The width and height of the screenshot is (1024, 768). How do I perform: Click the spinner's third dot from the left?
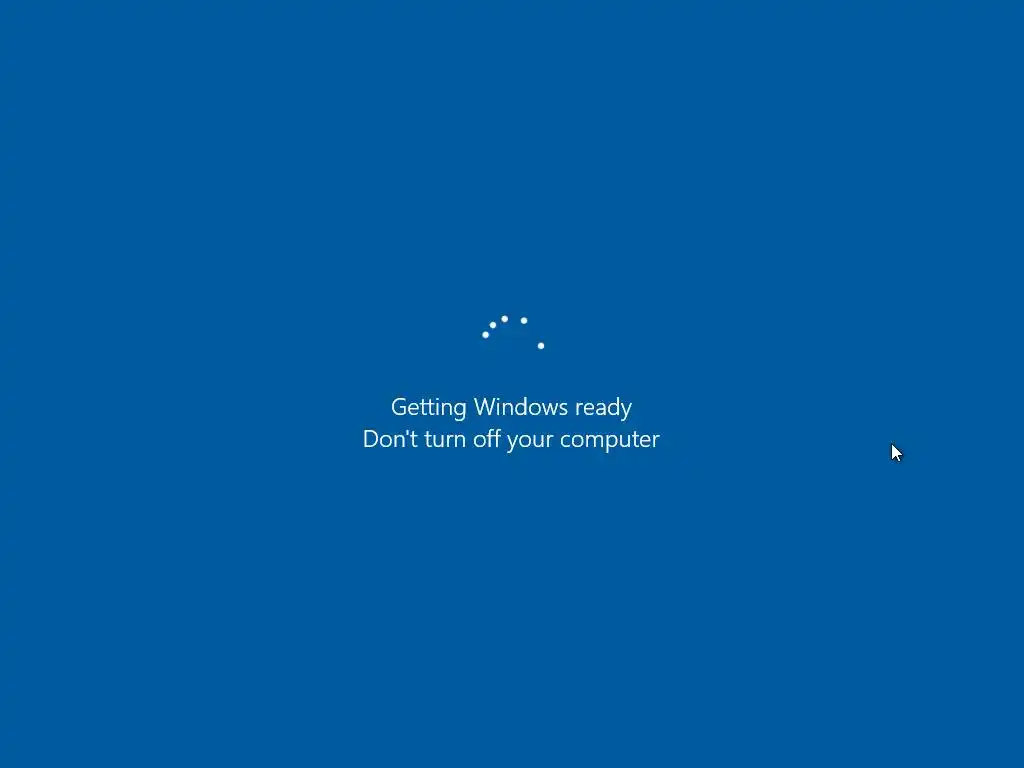504,319
